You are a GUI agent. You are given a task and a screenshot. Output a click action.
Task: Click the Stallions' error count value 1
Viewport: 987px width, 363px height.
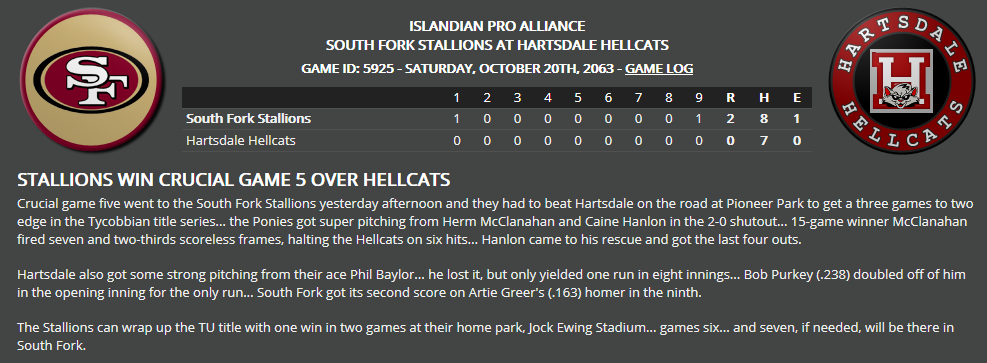(797, 118)
